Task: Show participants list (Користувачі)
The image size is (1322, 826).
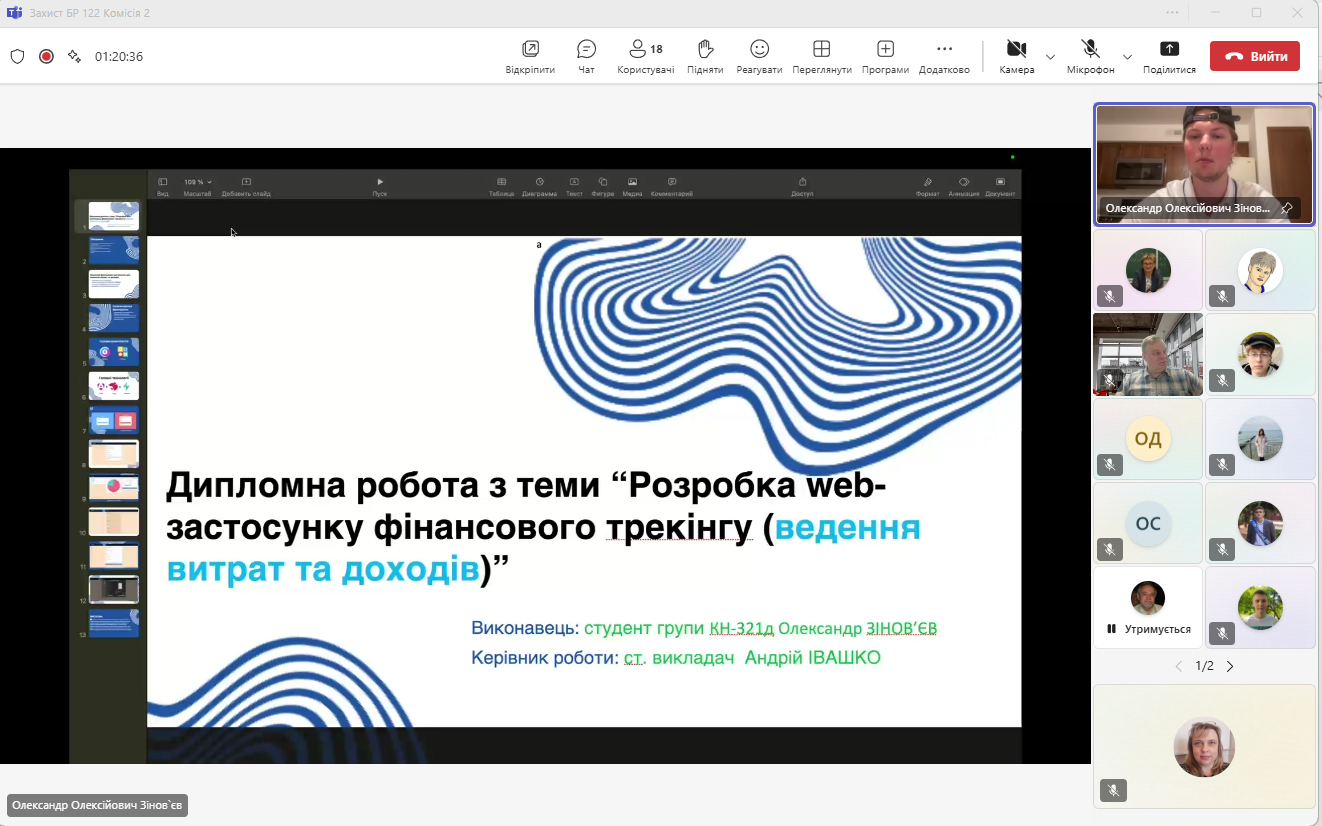Action: (x=645, y=56)
